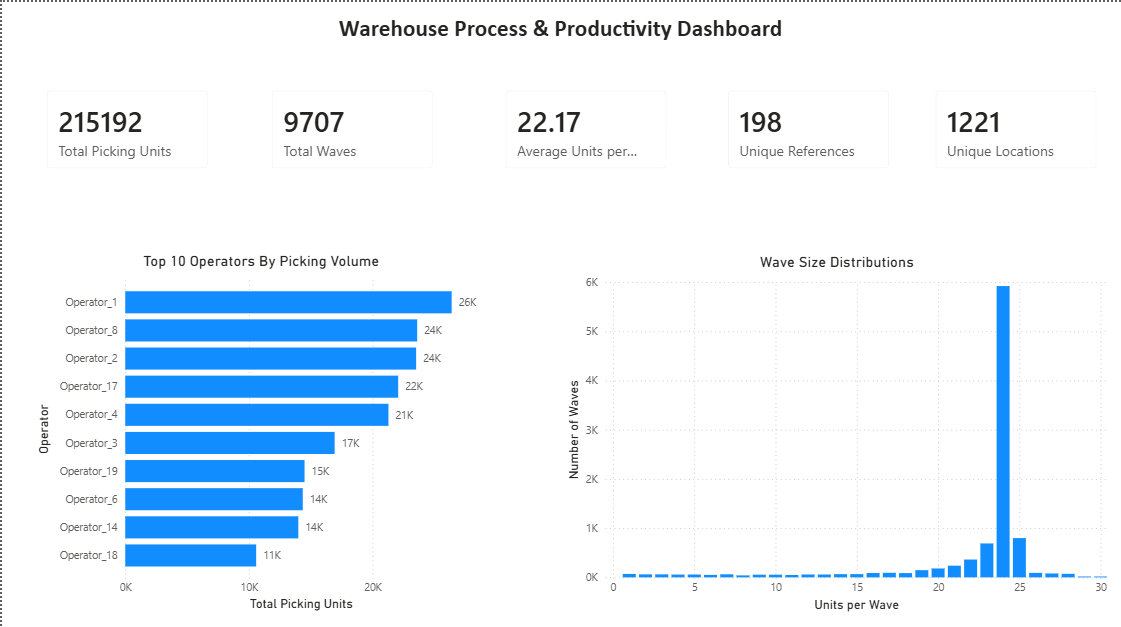Click the 10K tick on the picking units axis
The image size is (1121, 627).
[x=250, y=587]
